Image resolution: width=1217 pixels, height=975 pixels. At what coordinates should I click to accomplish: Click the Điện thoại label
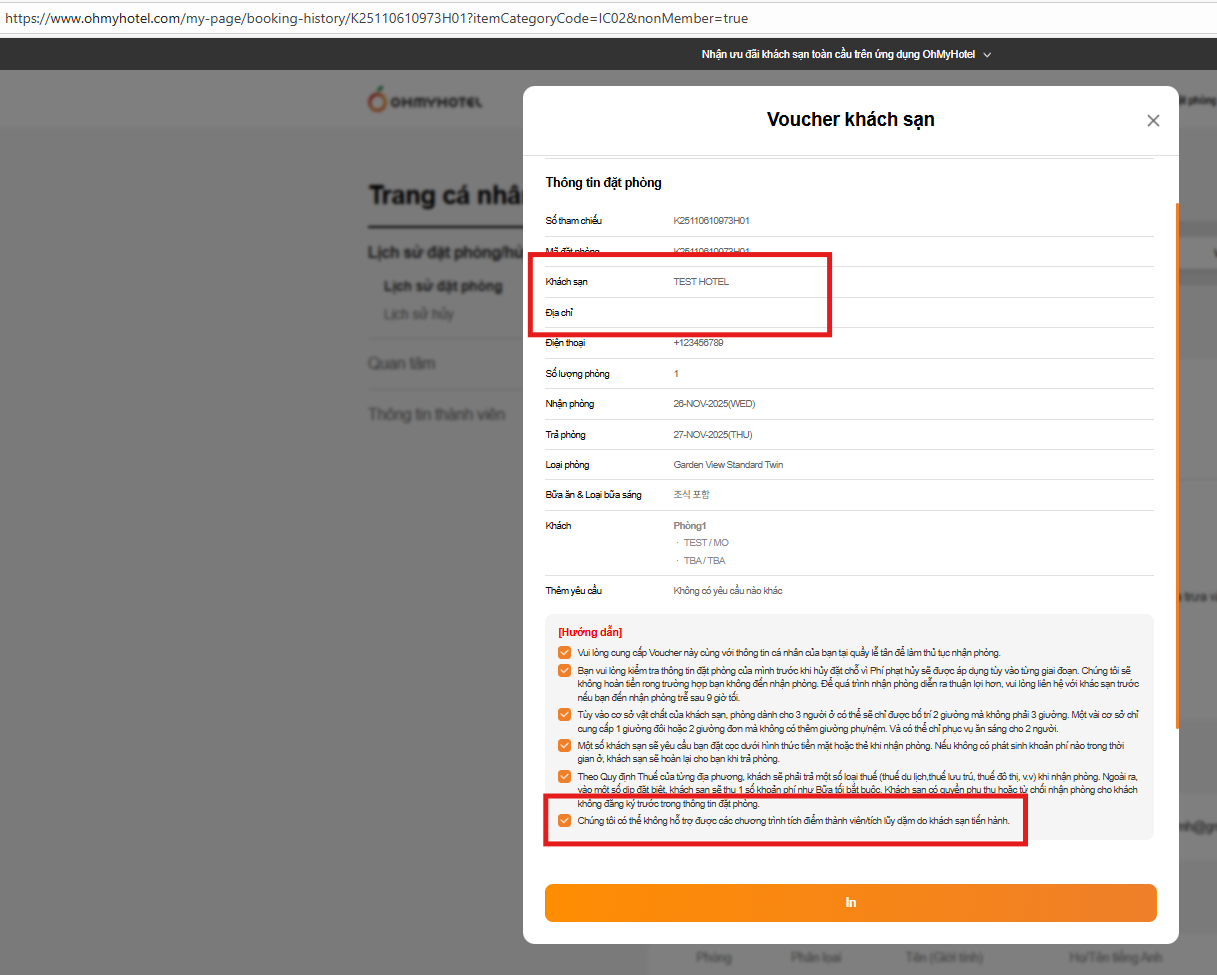(565, 343)
